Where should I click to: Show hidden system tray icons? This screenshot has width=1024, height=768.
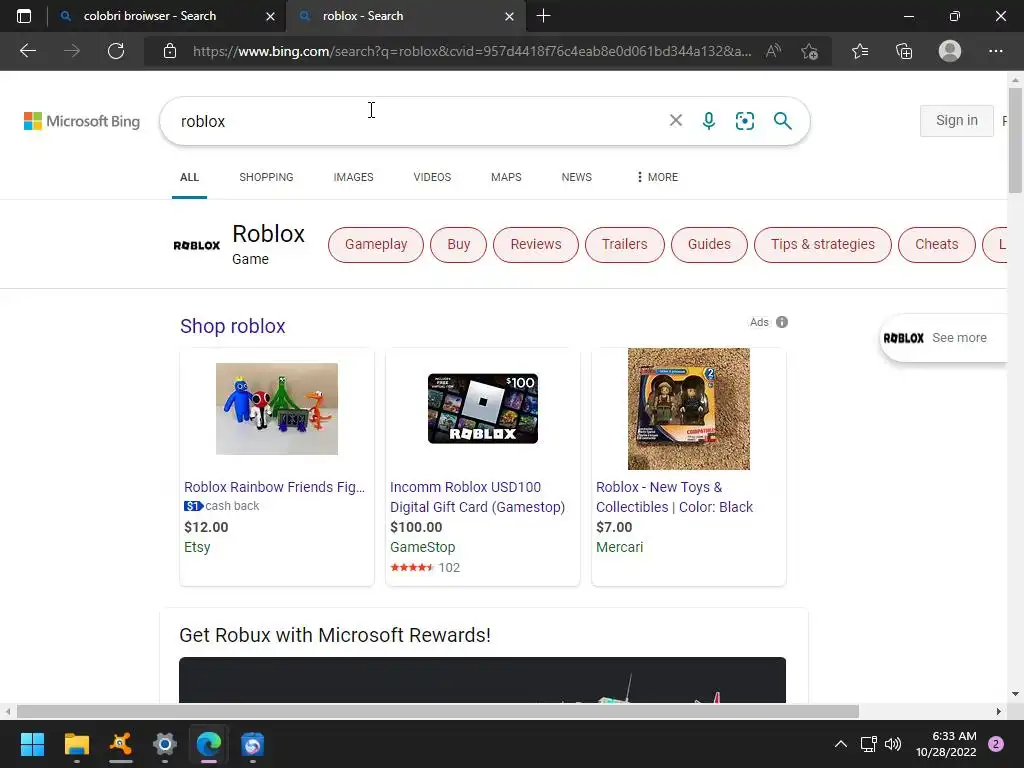pyautogui.click(x=840, y=744)
